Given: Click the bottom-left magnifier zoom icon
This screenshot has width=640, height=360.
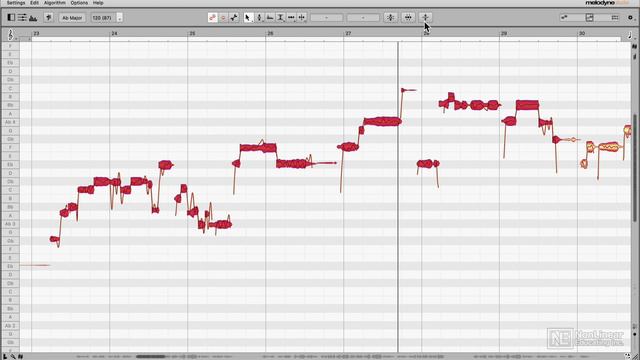Looking at the screenshot, I should tap(13, 357).
